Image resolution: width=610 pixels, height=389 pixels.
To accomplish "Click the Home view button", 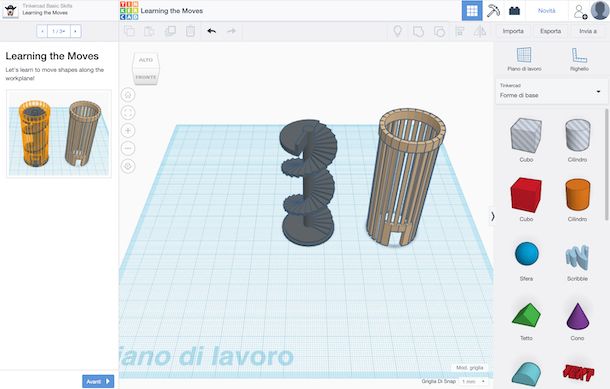I will pos(128,95).
